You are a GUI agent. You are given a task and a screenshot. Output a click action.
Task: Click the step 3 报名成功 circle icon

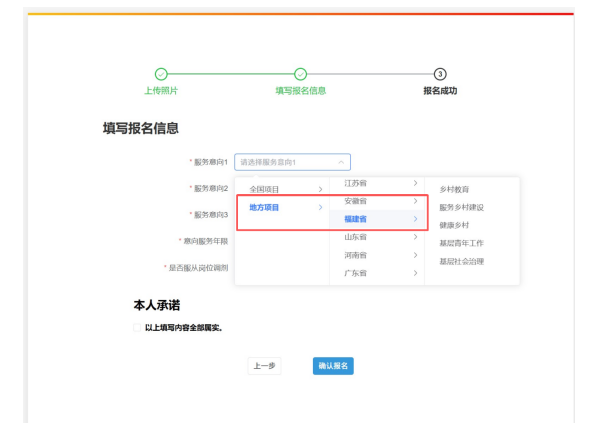point(440,74)
